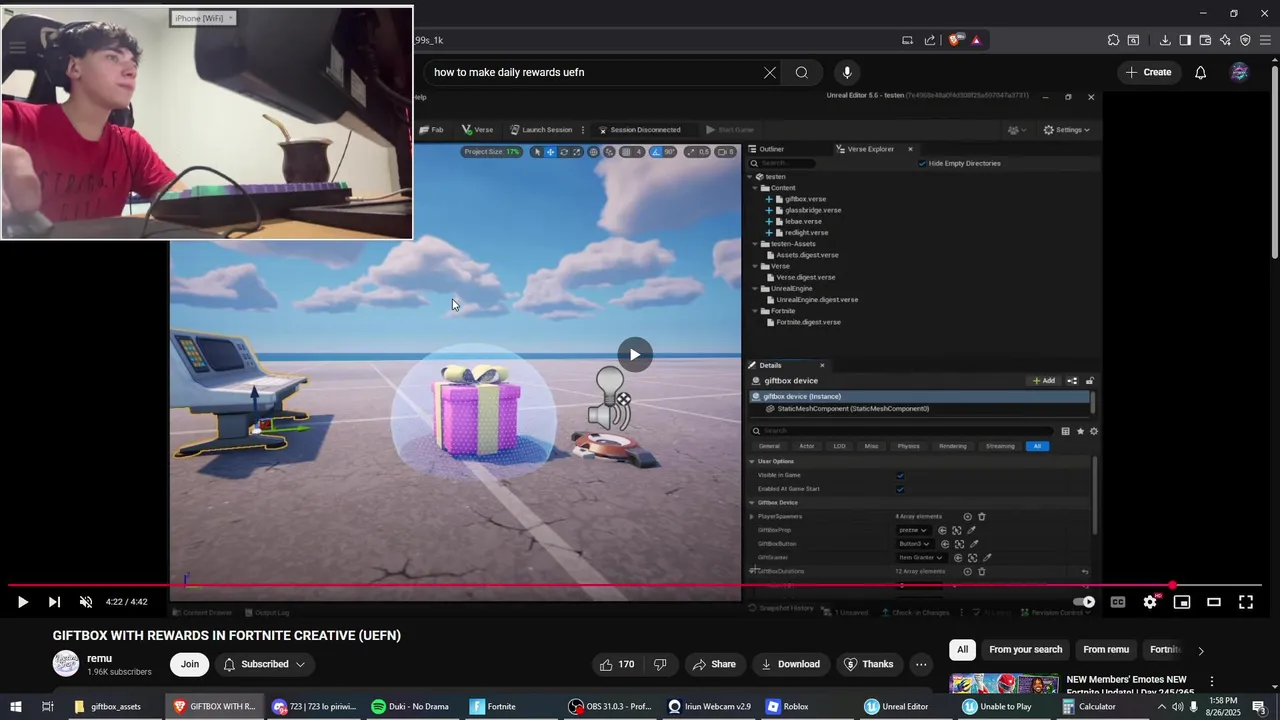1280x720 pixels.
Task: Open remu channel name link
Action: click(99, 658)
